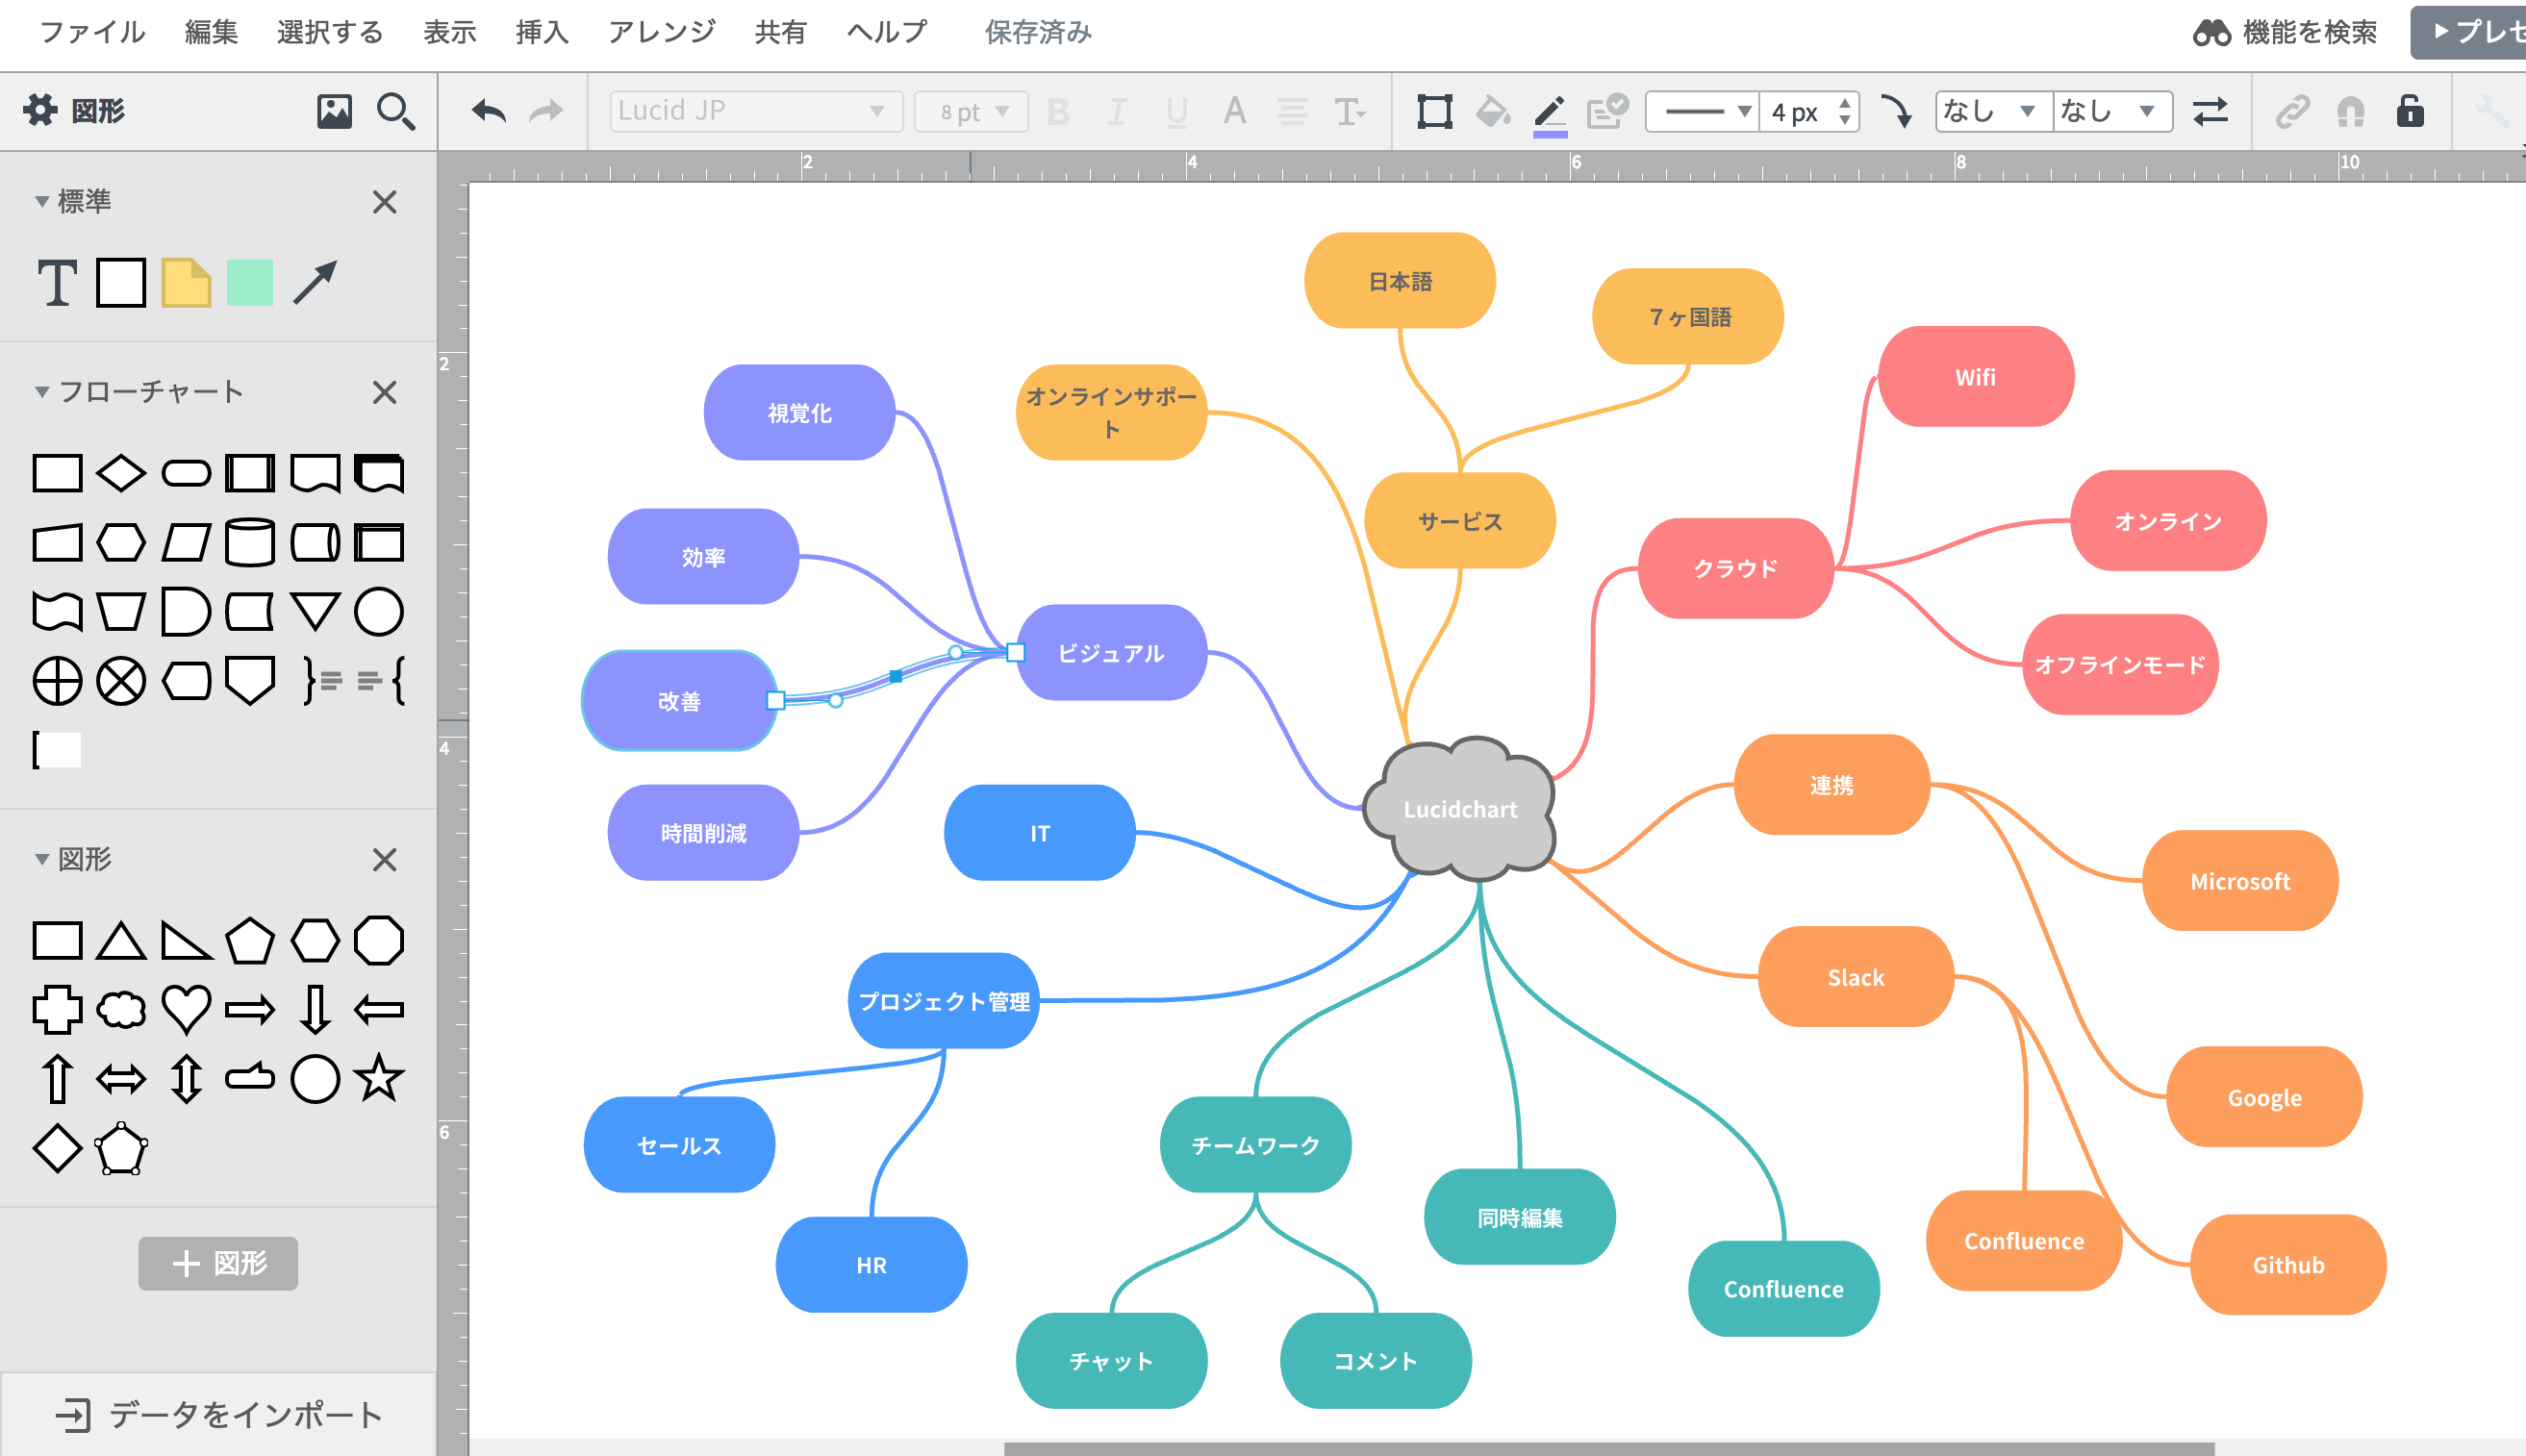Select the チームワーク node
The height and width of the screenshot is (1456, 2526).
click(1255, 1145)
